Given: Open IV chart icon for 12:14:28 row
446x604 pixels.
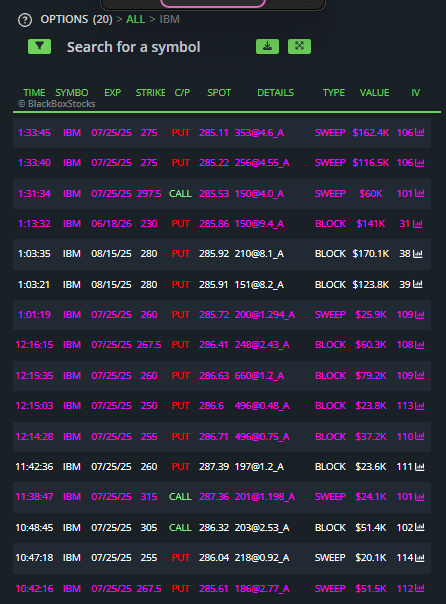Looking at the screenshot, I should point(420,436).
